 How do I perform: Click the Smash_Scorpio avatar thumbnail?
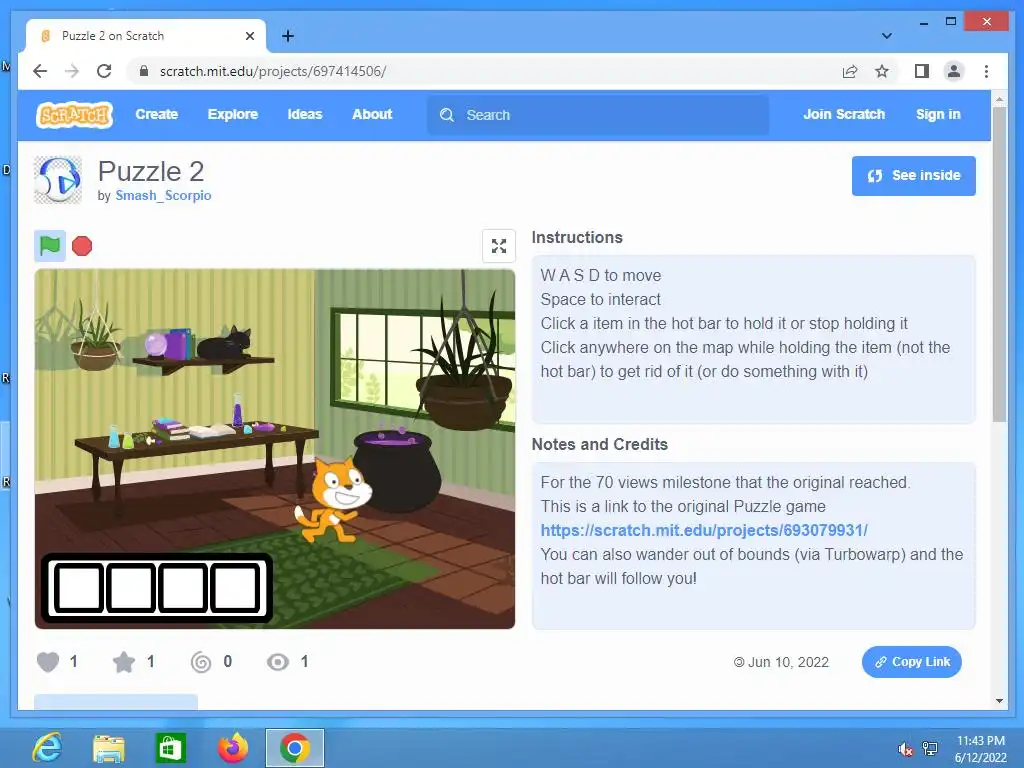pos(58,180)
